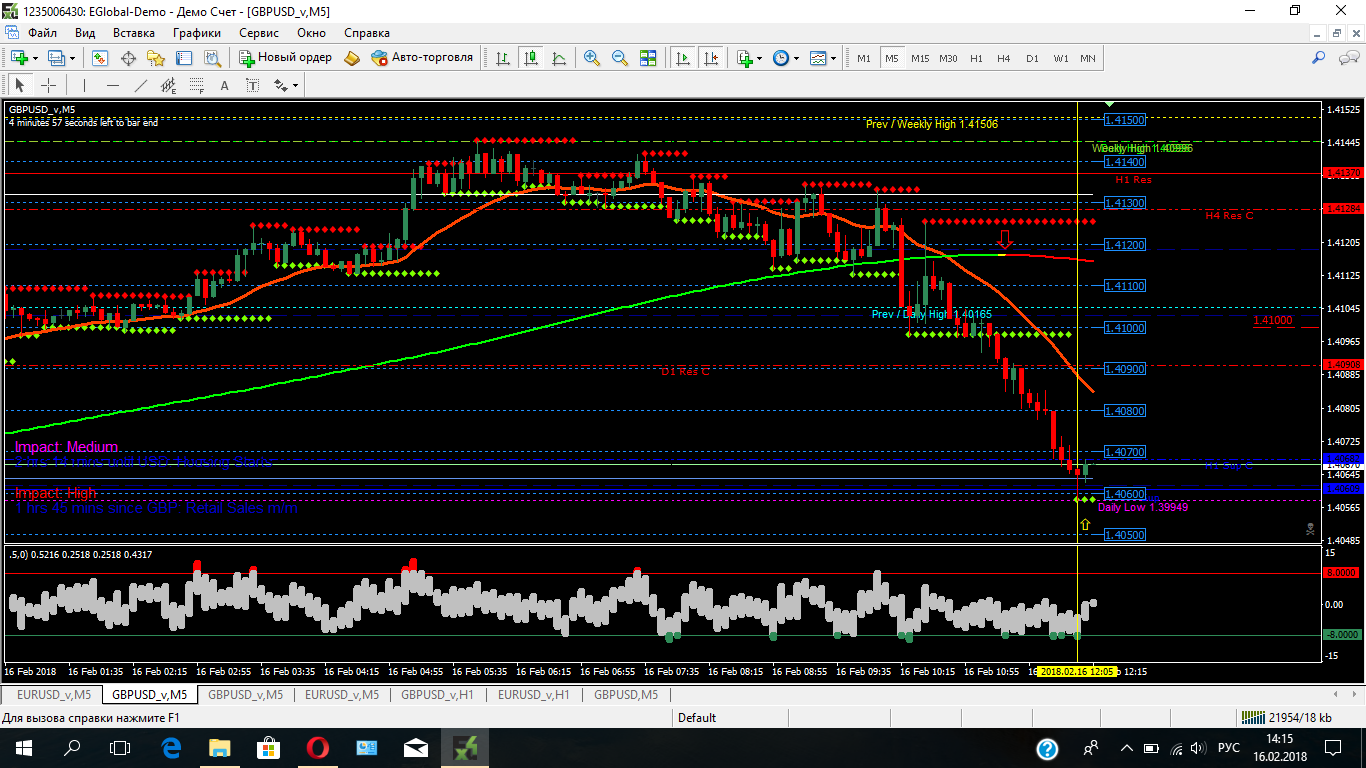Select the horizontal line drawing tool
Image resolution: width=1366 pixels, height=768 pixels.
click(113, 85)
